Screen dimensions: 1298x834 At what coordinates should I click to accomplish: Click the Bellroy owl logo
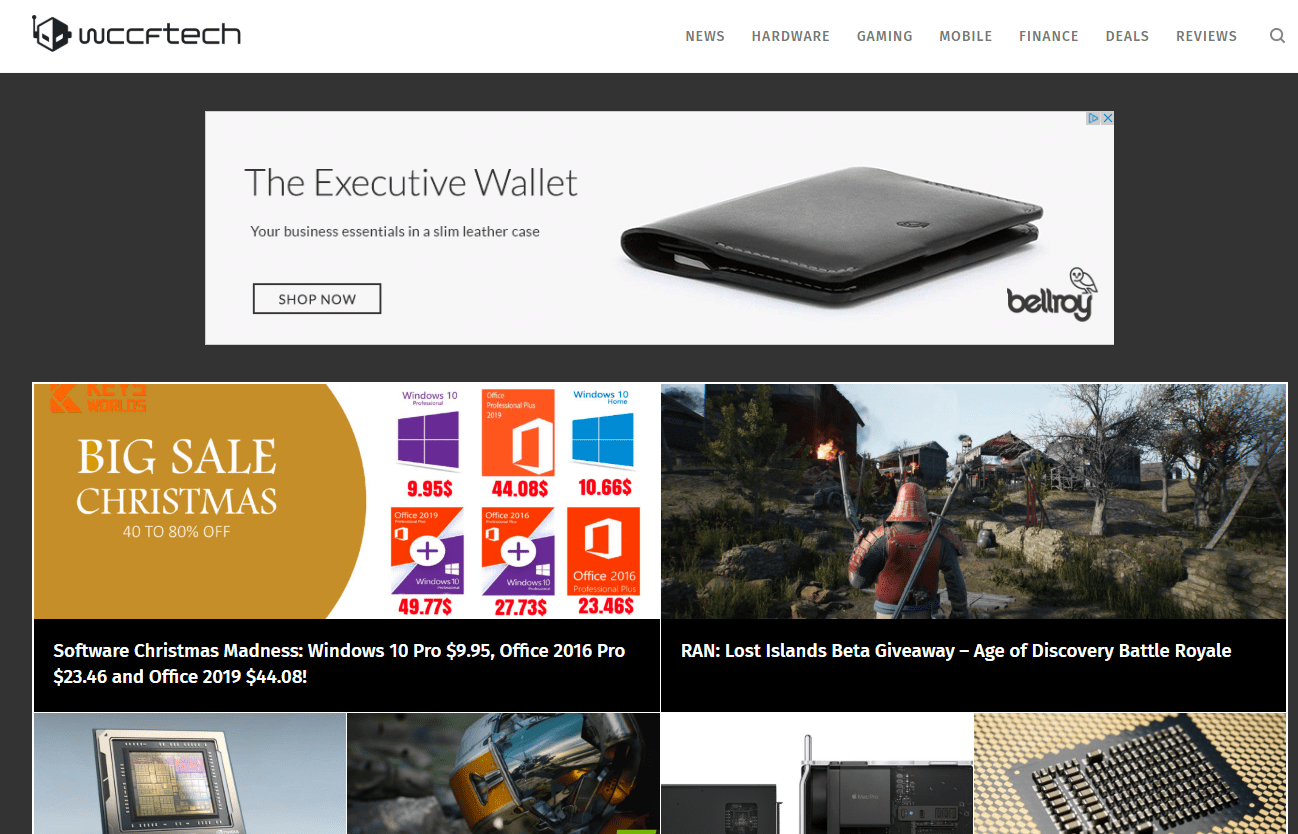coord(1051,294)
